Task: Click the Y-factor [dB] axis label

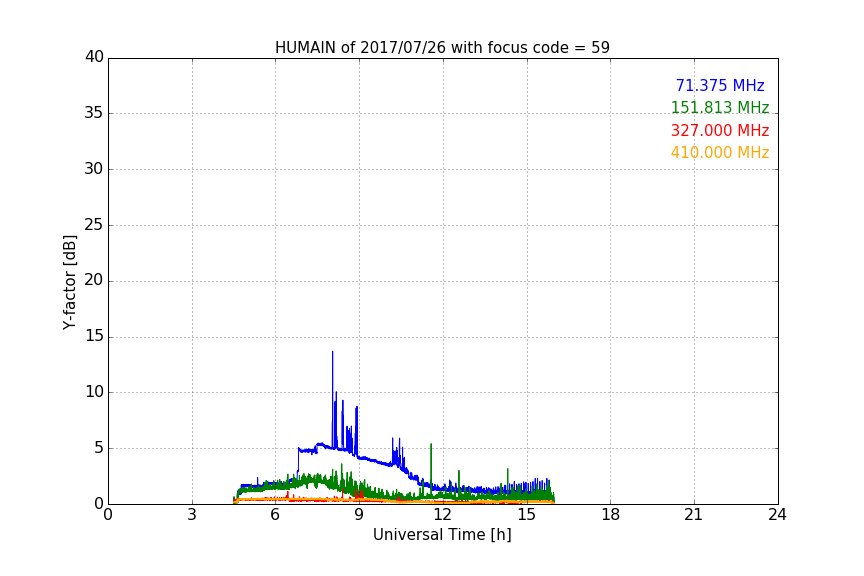Action: tap(69, 282)
